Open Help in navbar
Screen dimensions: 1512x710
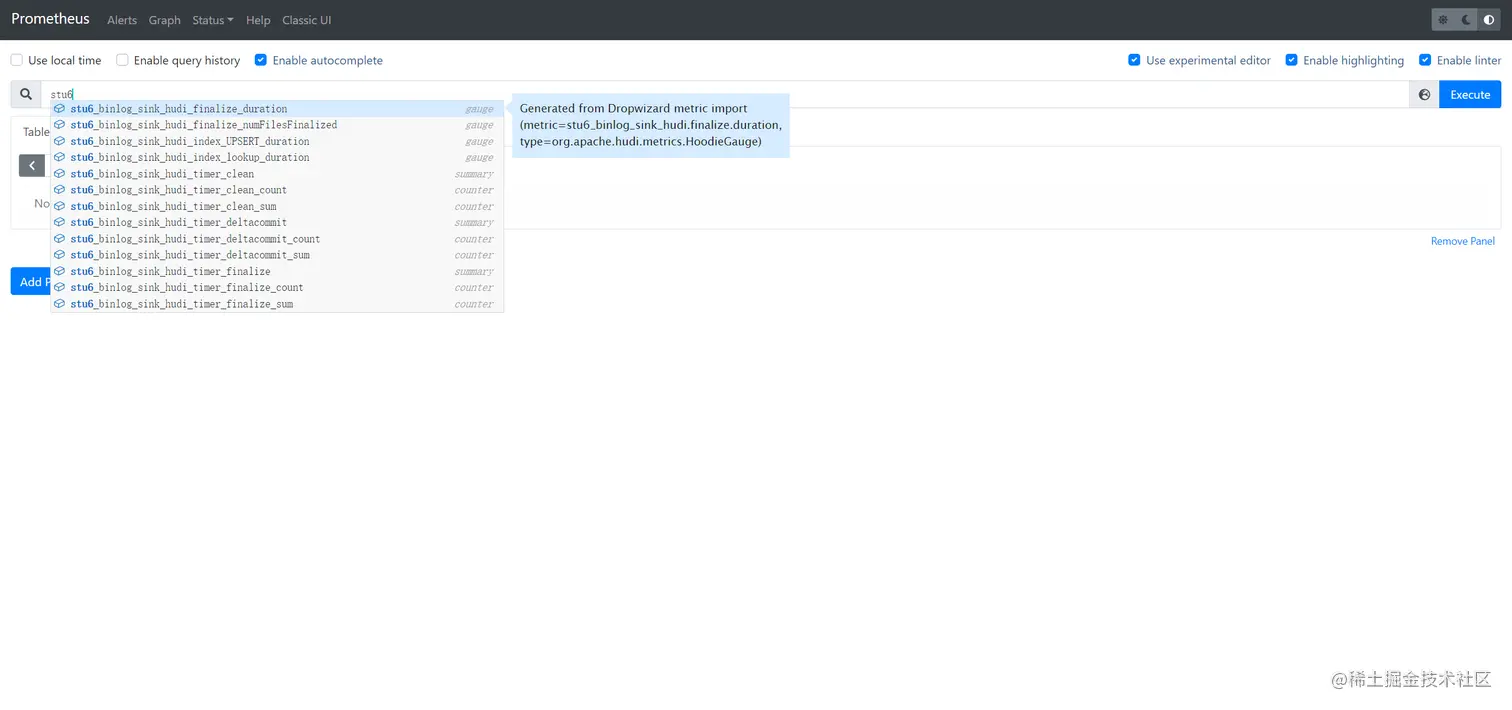[258, 20]
